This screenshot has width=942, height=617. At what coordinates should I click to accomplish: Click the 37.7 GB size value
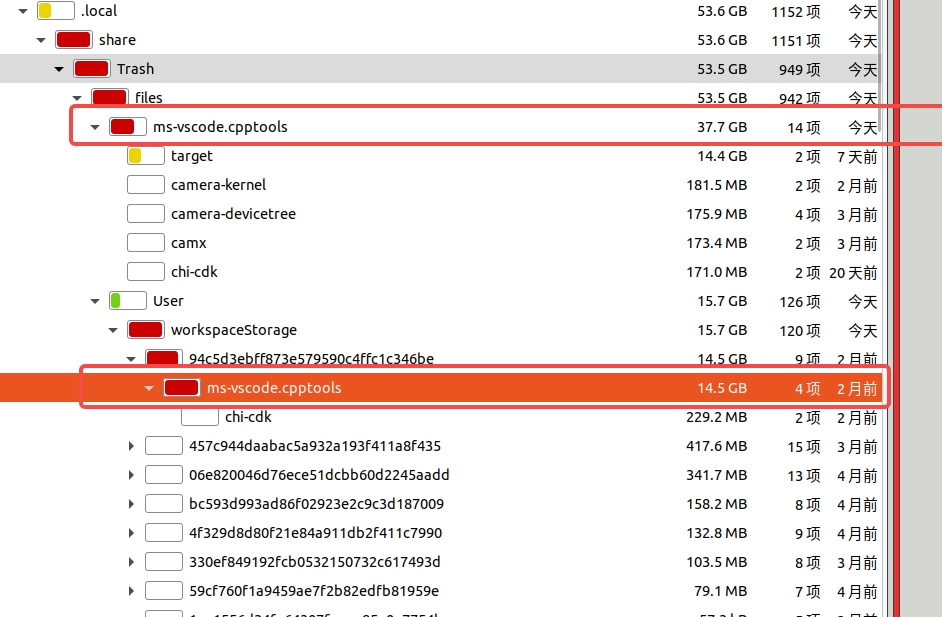click(722, 127)
